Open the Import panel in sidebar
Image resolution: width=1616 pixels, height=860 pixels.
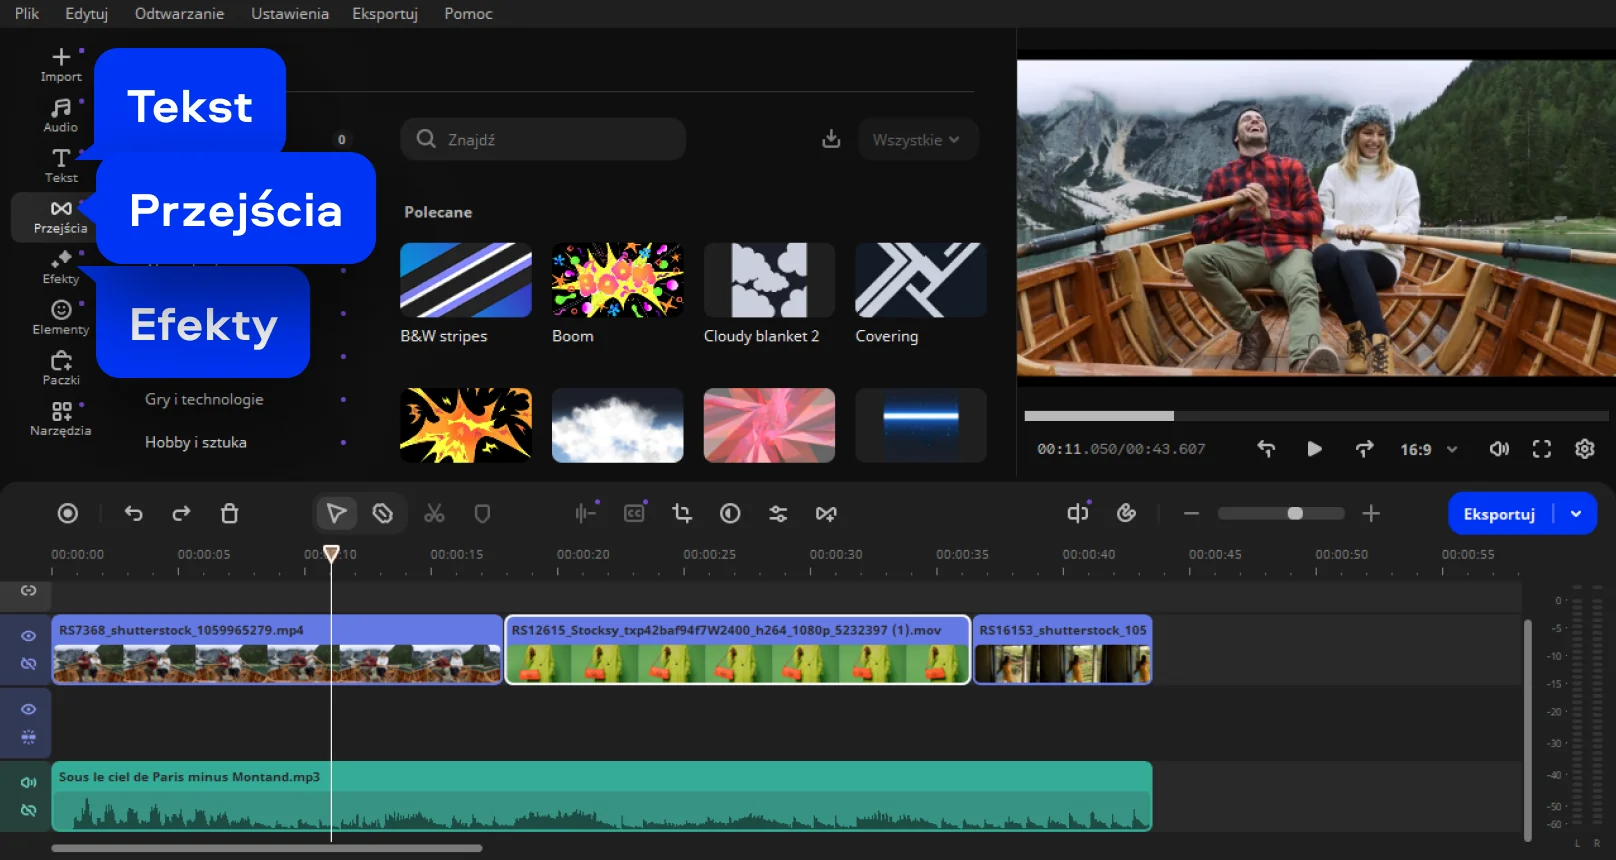click(x=61, y=64)
